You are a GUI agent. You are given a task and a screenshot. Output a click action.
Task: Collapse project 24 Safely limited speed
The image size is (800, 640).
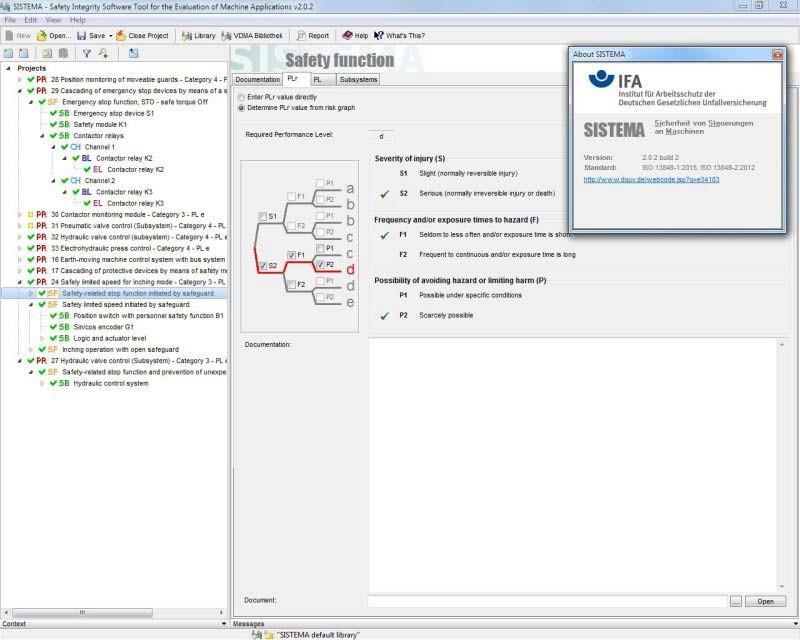pos(20,282)
